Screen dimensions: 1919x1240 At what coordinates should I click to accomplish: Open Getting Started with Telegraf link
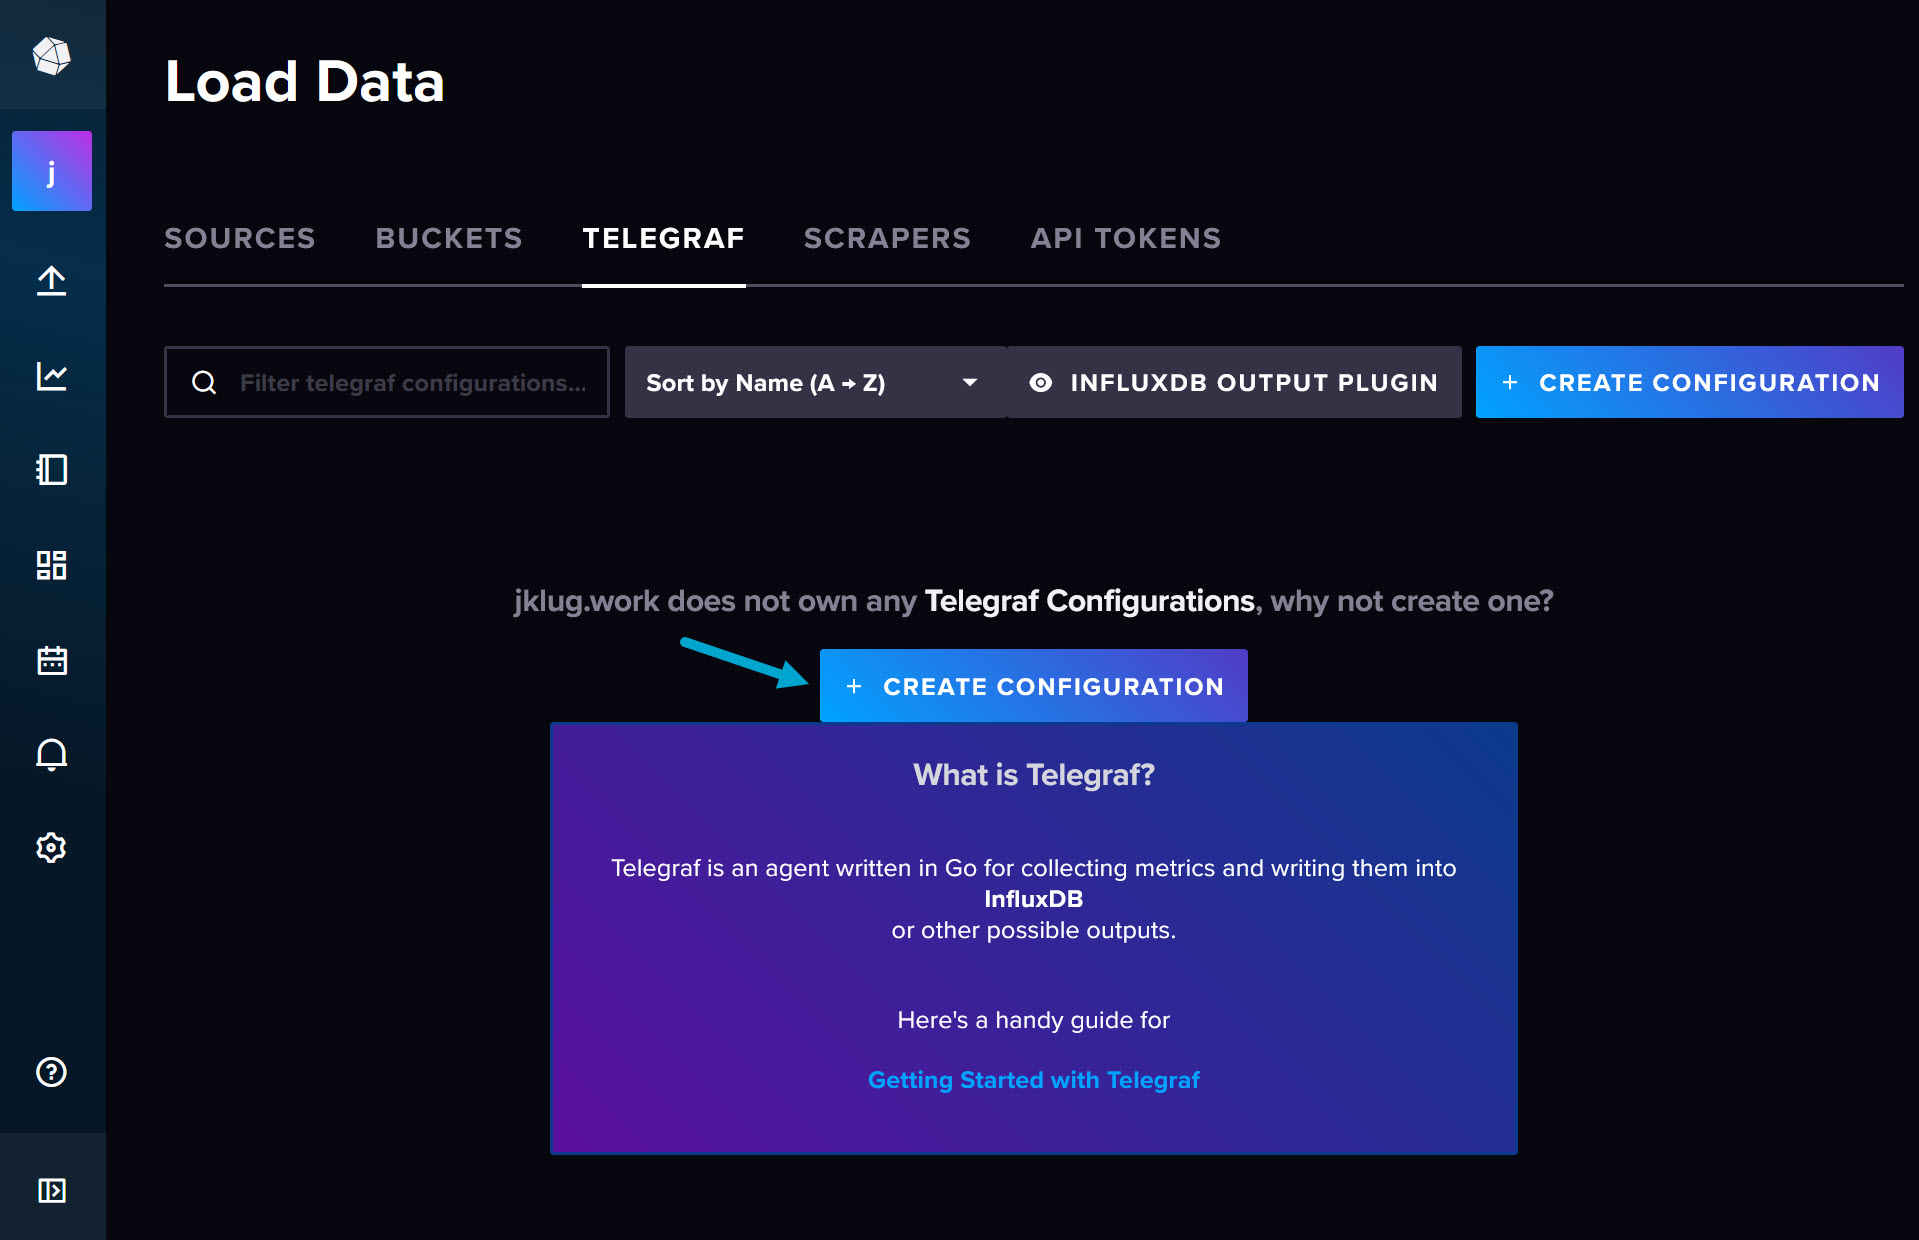1033,1080
